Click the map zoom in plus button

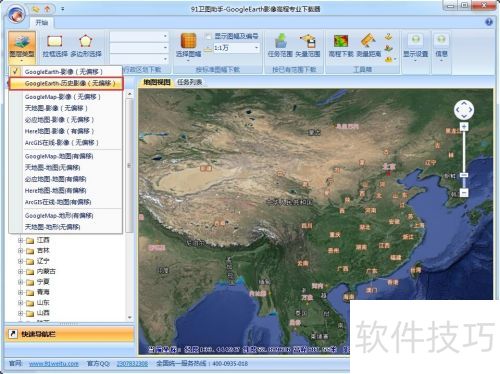(x=464, y=127)
